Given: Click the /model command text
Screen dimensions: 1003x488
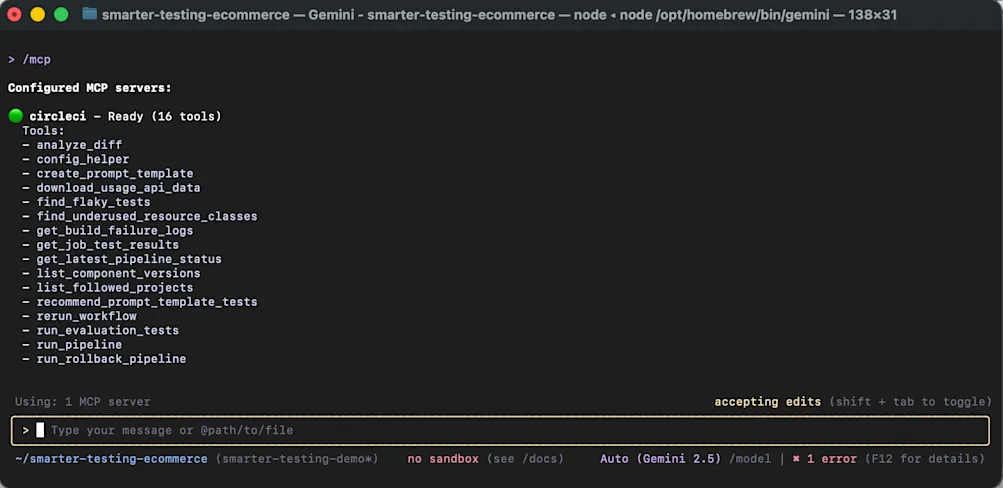Looking at the screenshot, I should point(750,459).
